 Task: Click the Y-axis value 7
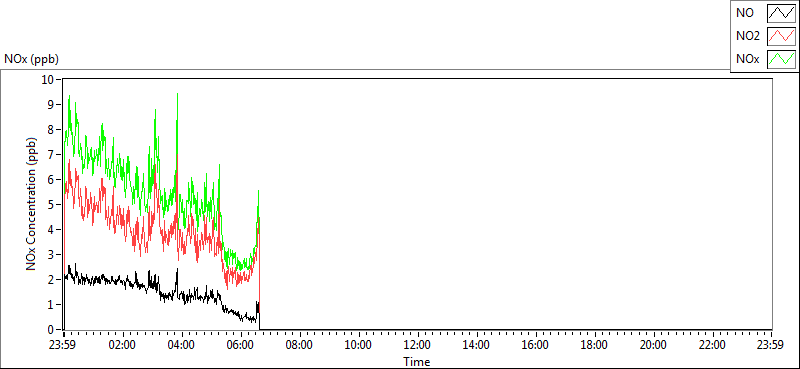click(x=51, y=155)
